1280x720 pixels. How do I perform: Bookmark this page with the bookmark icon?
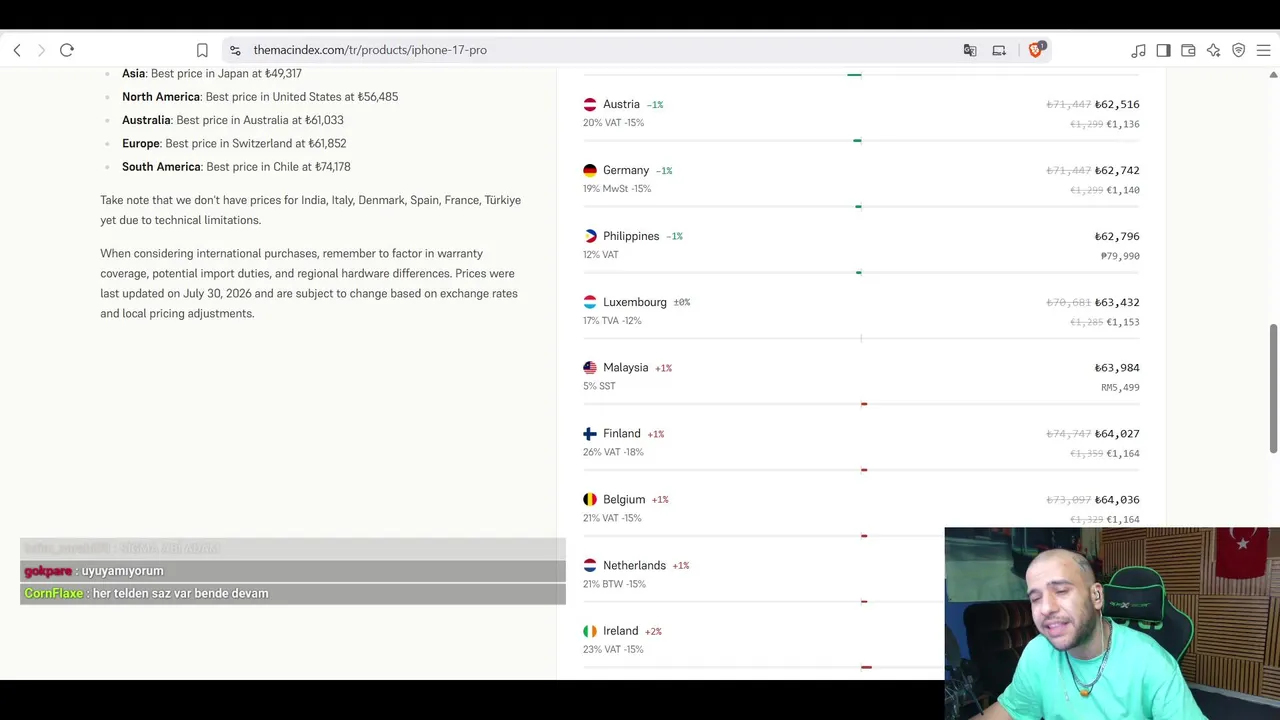(202, 50)
